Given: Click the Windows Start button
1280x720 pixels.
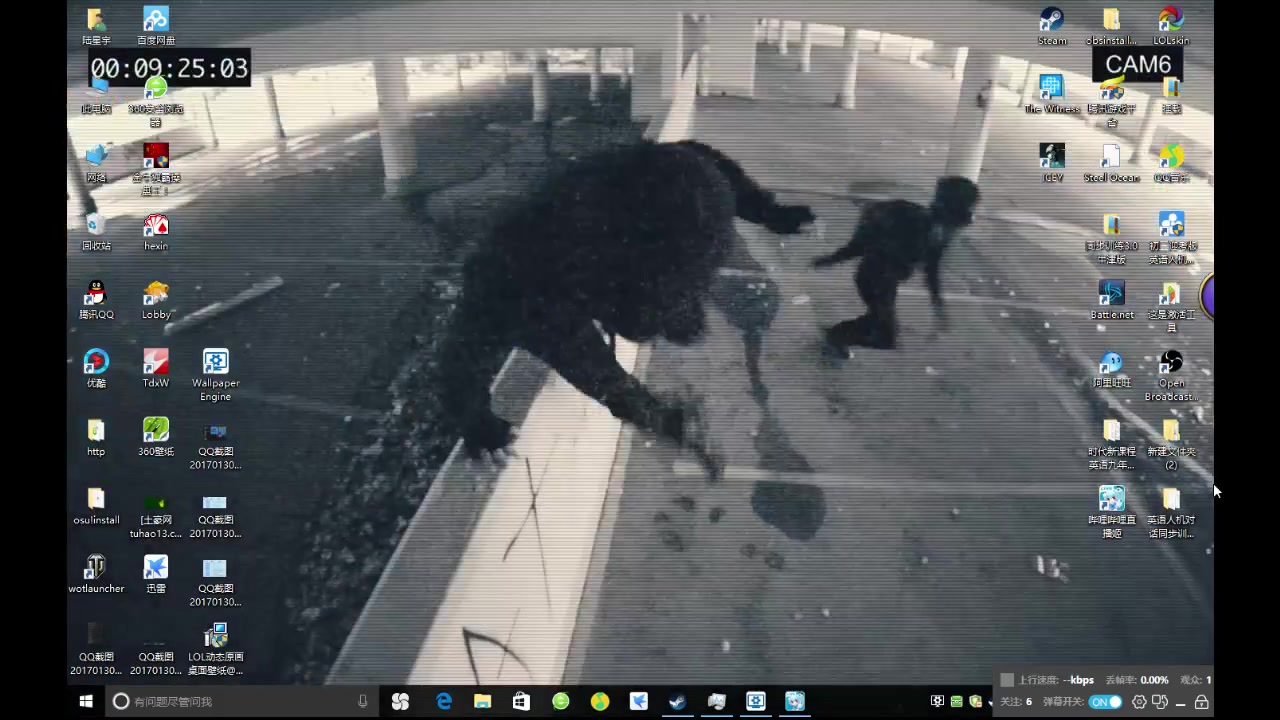Looking at the screenshot, I should coord(86,702).
